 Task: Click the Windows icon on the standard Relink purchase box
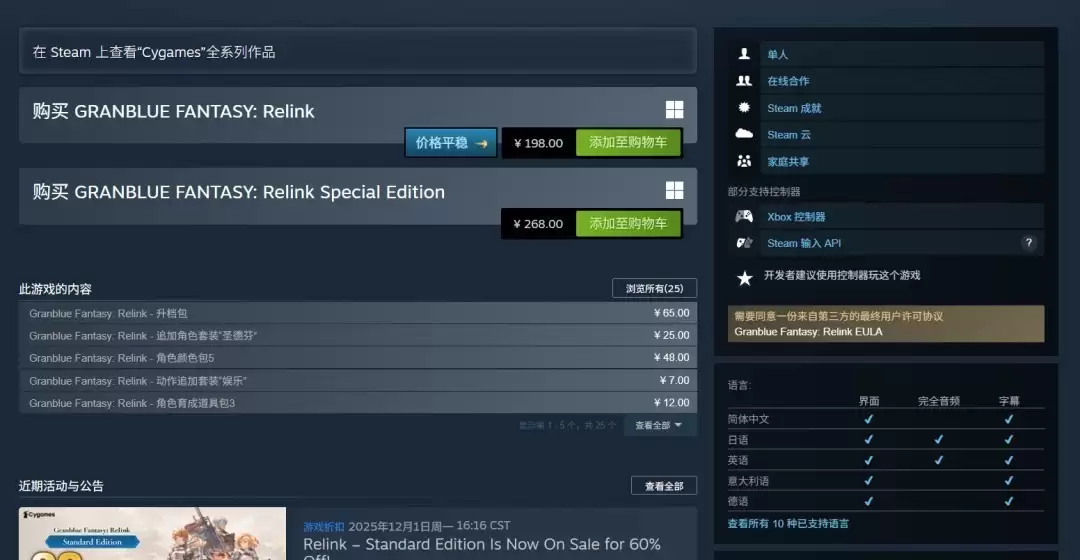point(674,110)
